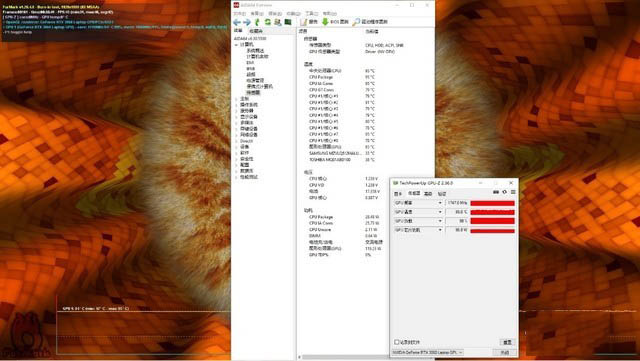640x361 pixels.
Task: Collapse the Computer tree node in AIDA64
Action: [236, 45]
